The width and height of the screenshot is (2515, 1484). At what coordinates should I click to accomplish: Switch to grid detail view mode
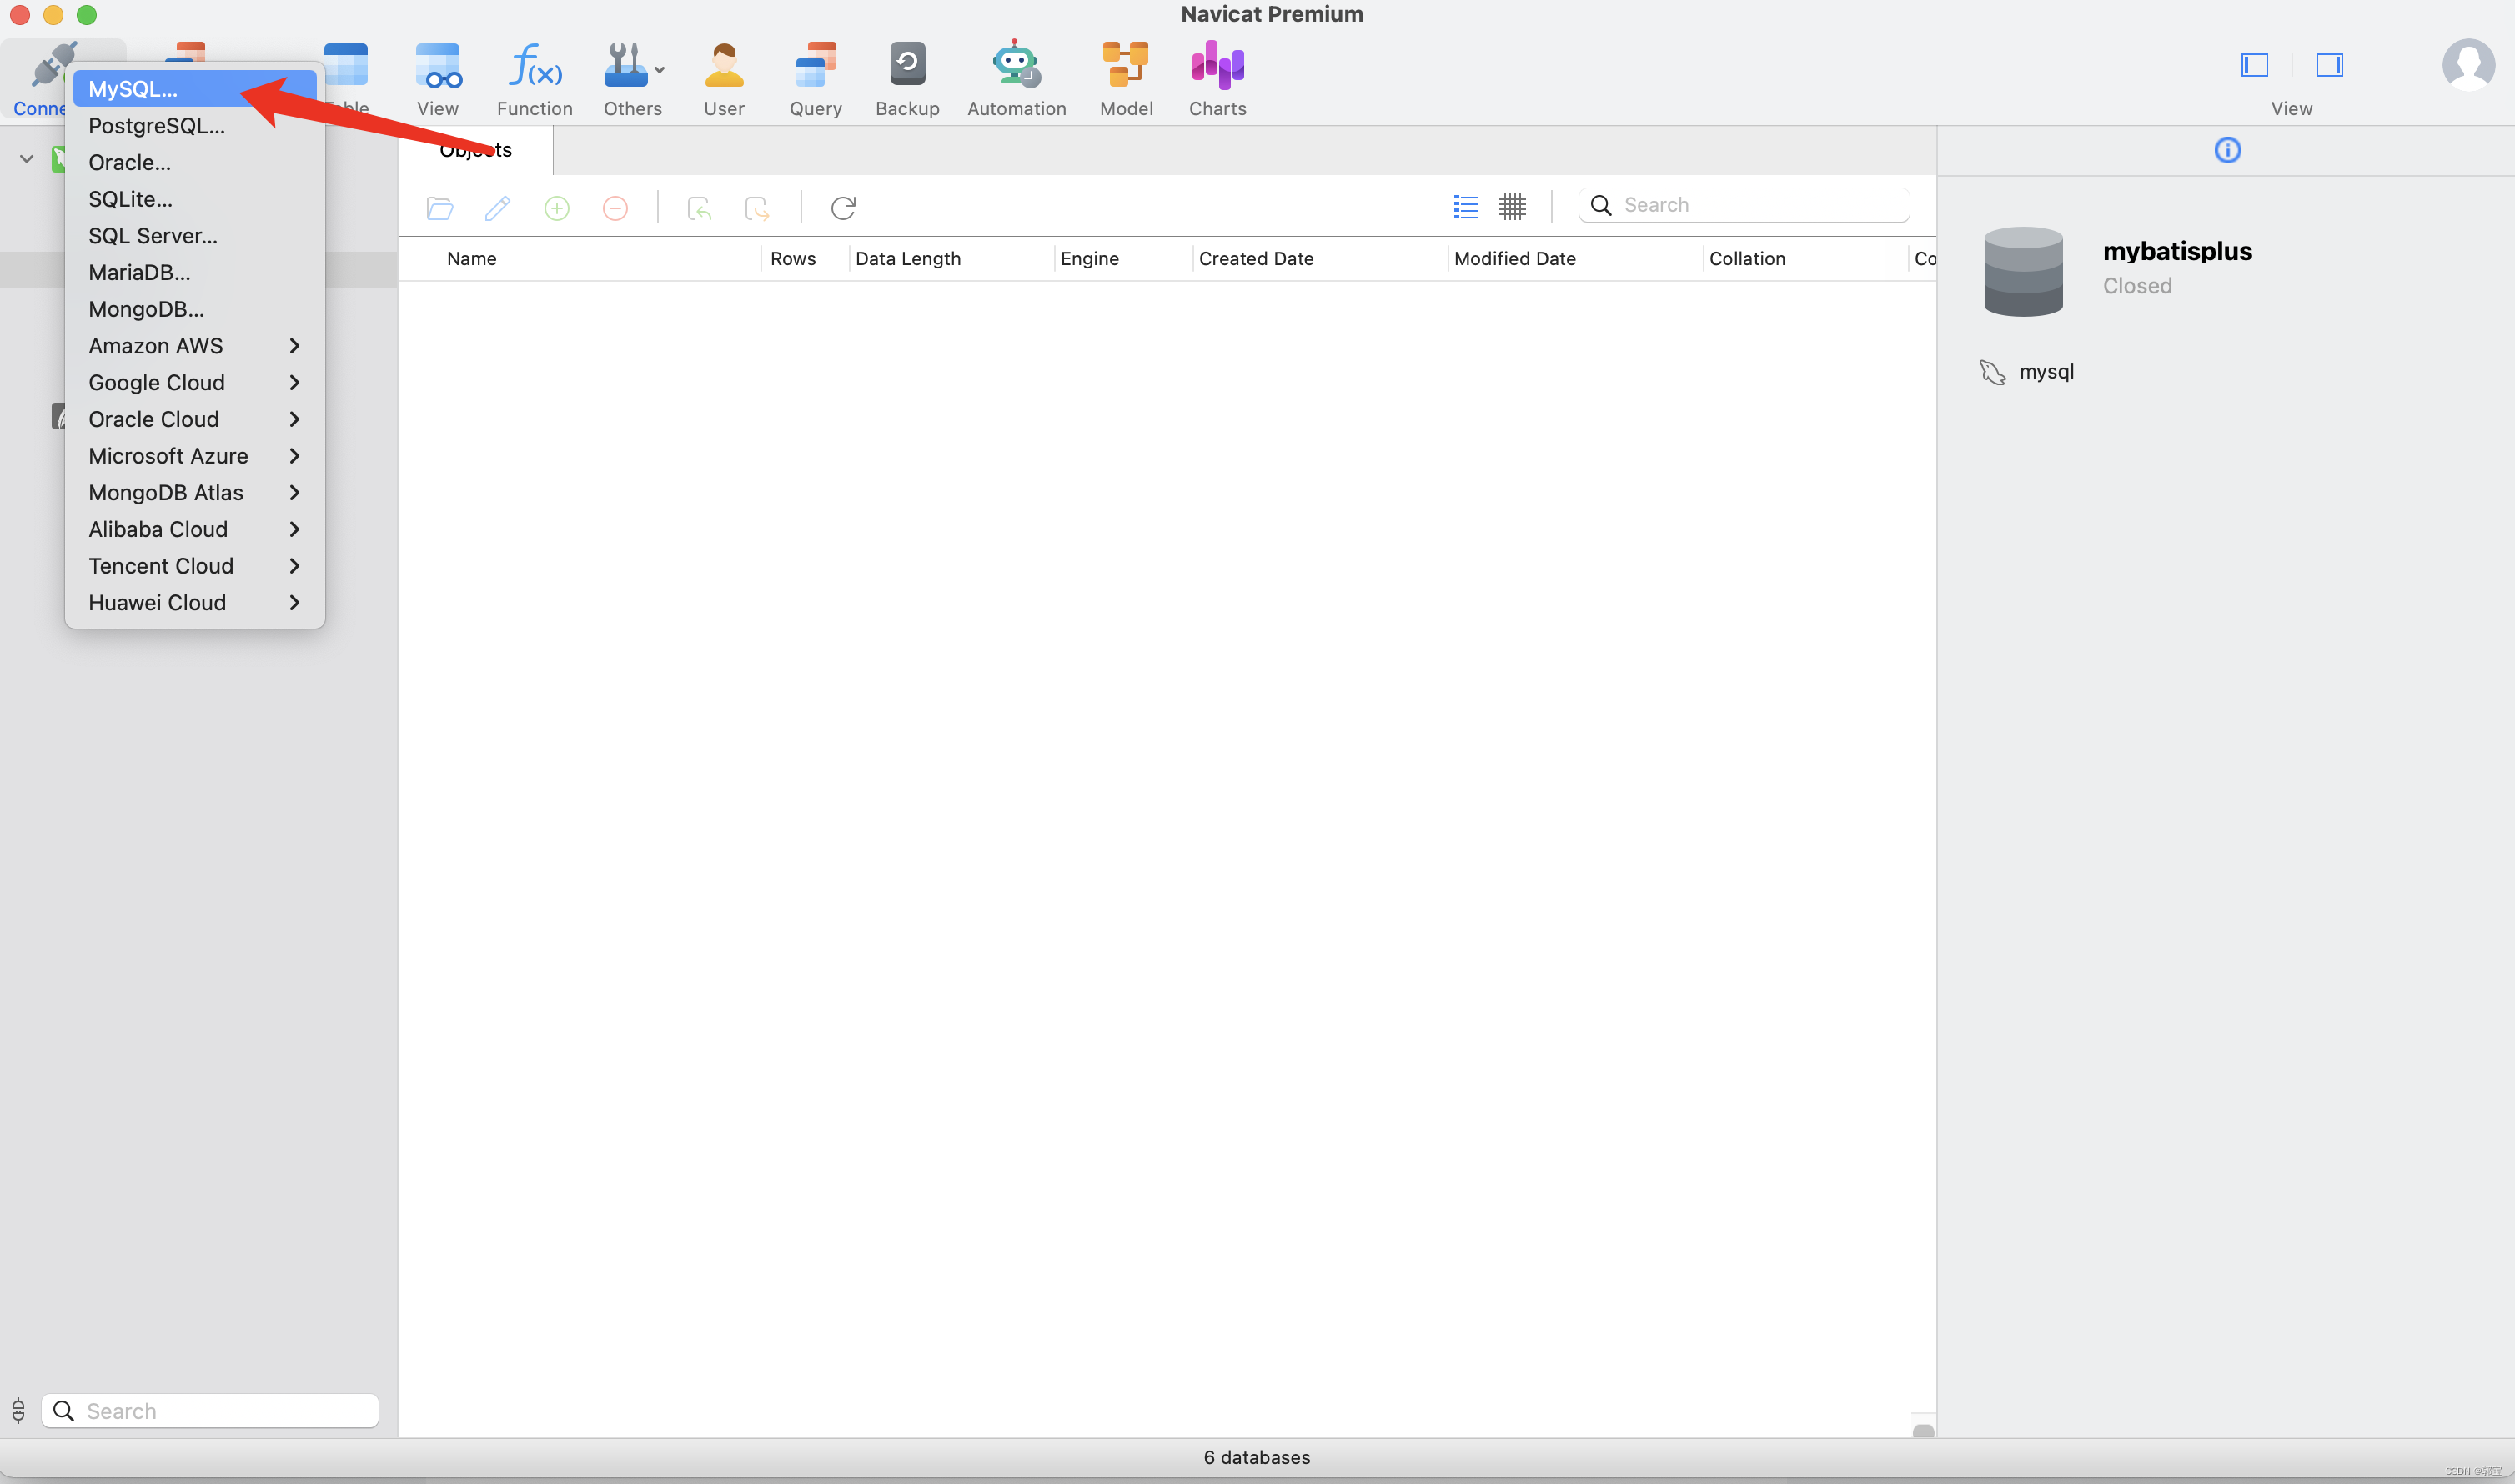point(1512,207)
